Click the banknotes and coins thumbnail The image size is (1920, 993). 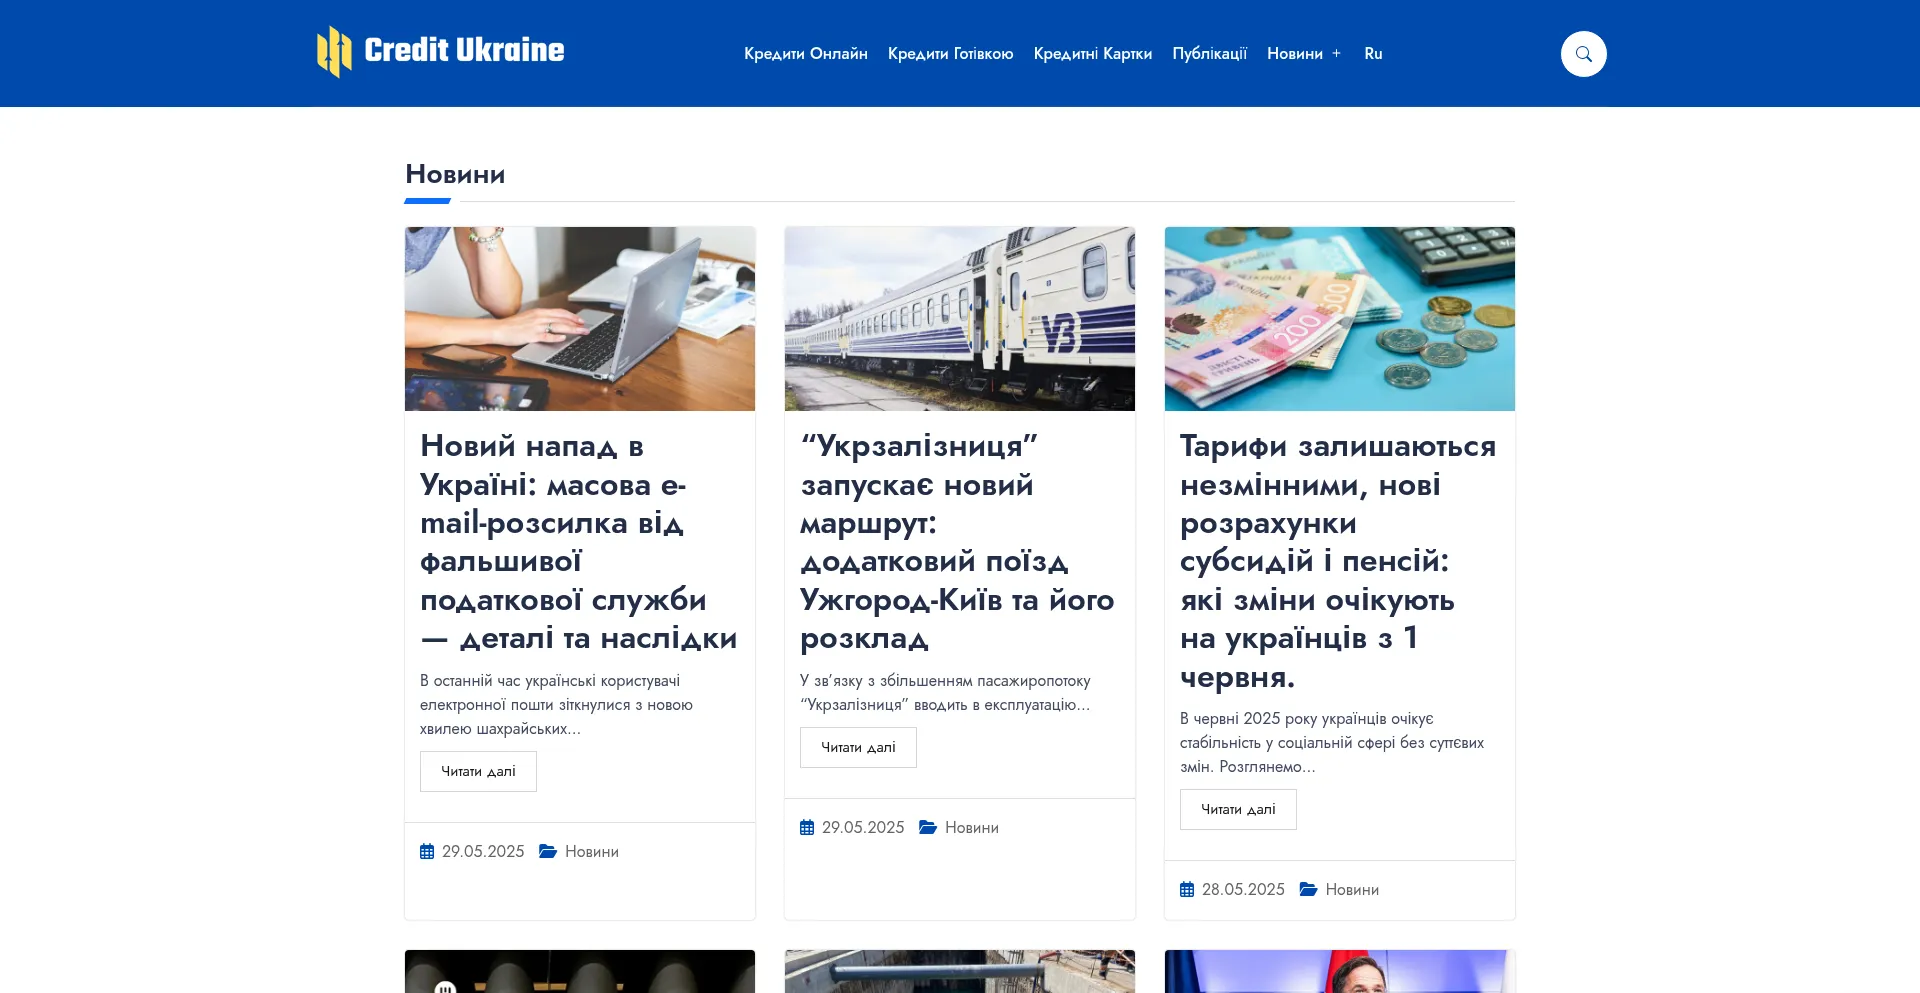coord(1340,319)
